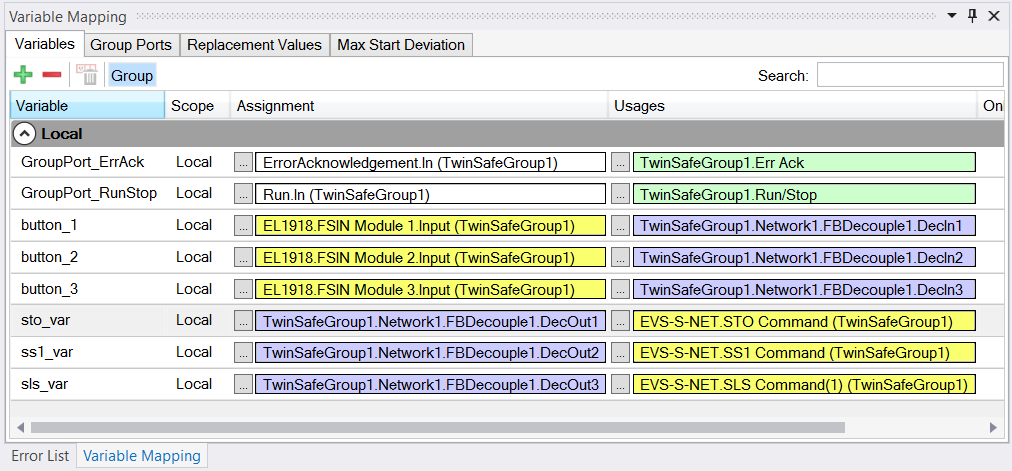
Task: Click the FBDecouple1.DecIn1 usage field
Action: pos(804,225)
